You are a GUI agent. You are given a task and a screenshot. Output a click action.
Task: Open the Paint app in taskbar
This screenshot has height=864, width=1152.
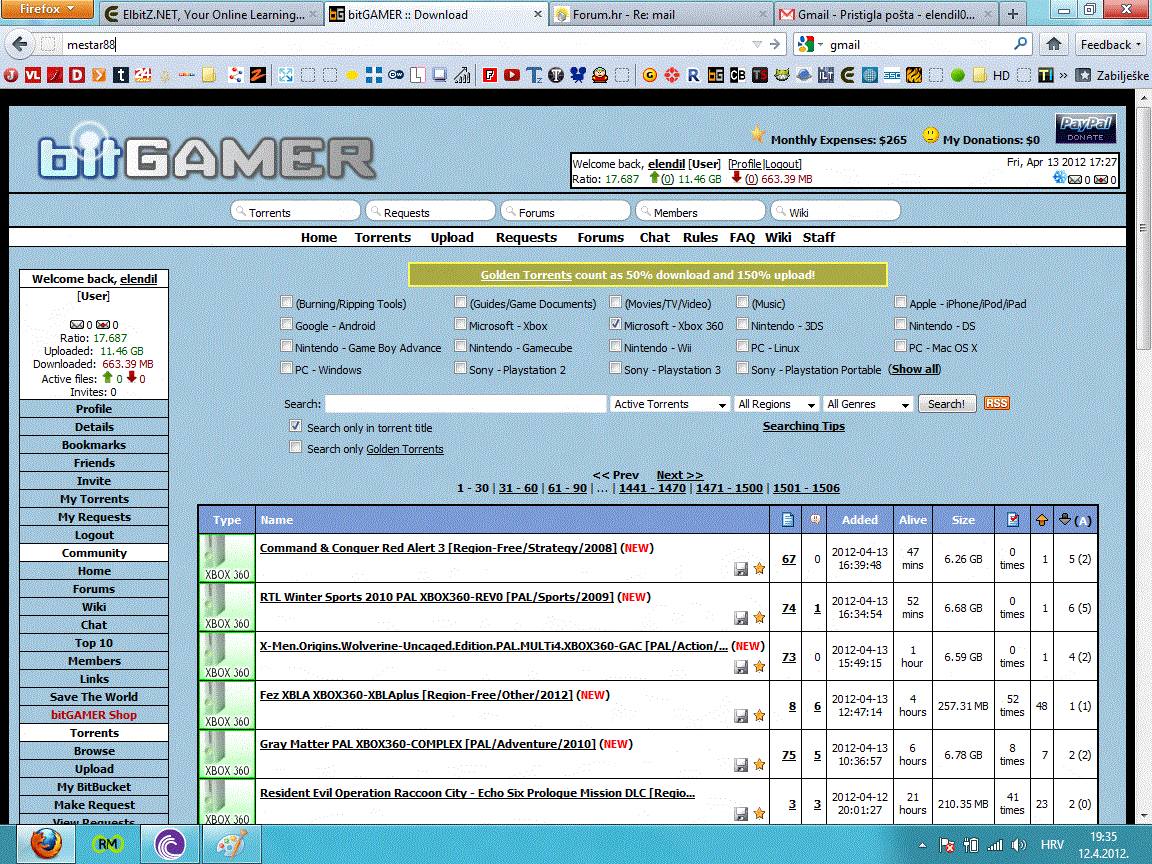(x=231, y=844)
